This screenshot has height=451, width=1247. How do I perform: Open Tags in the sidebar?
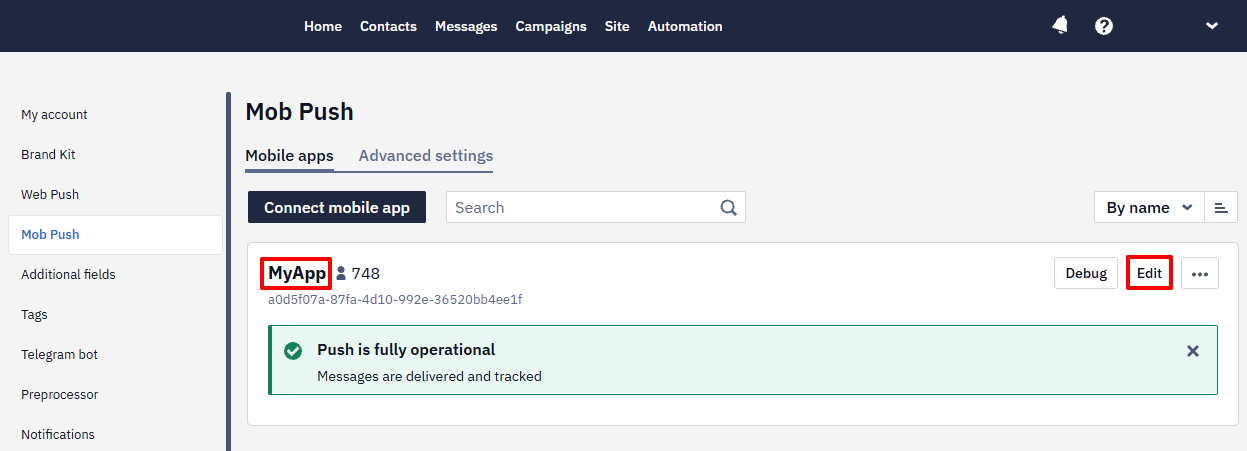click(34, 315)
